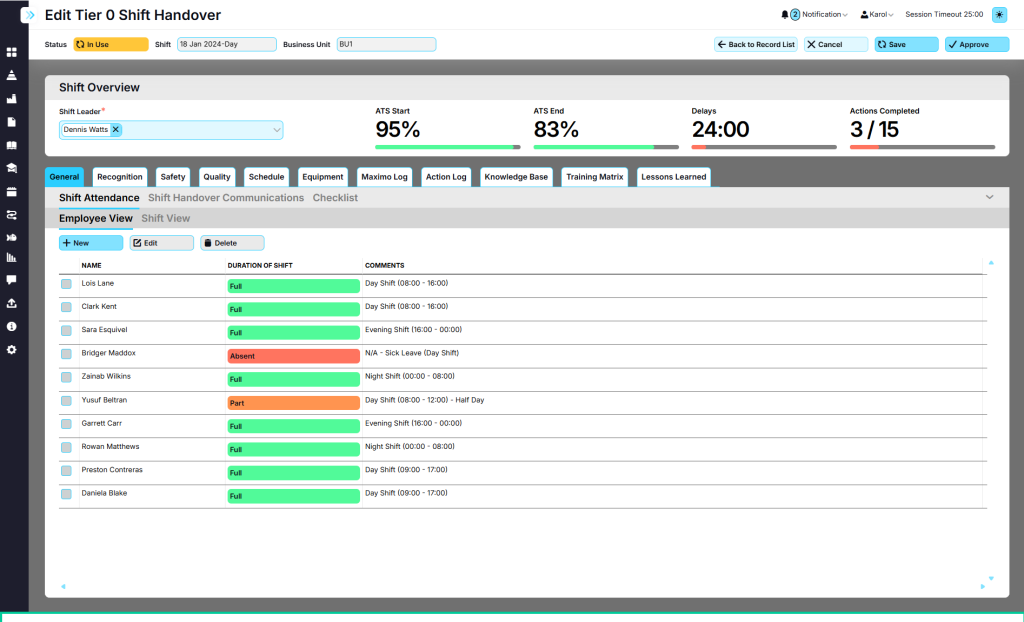Click the graduation cap training icon
This screenshot has width=1024, height=622.
[x=11, y=169]
